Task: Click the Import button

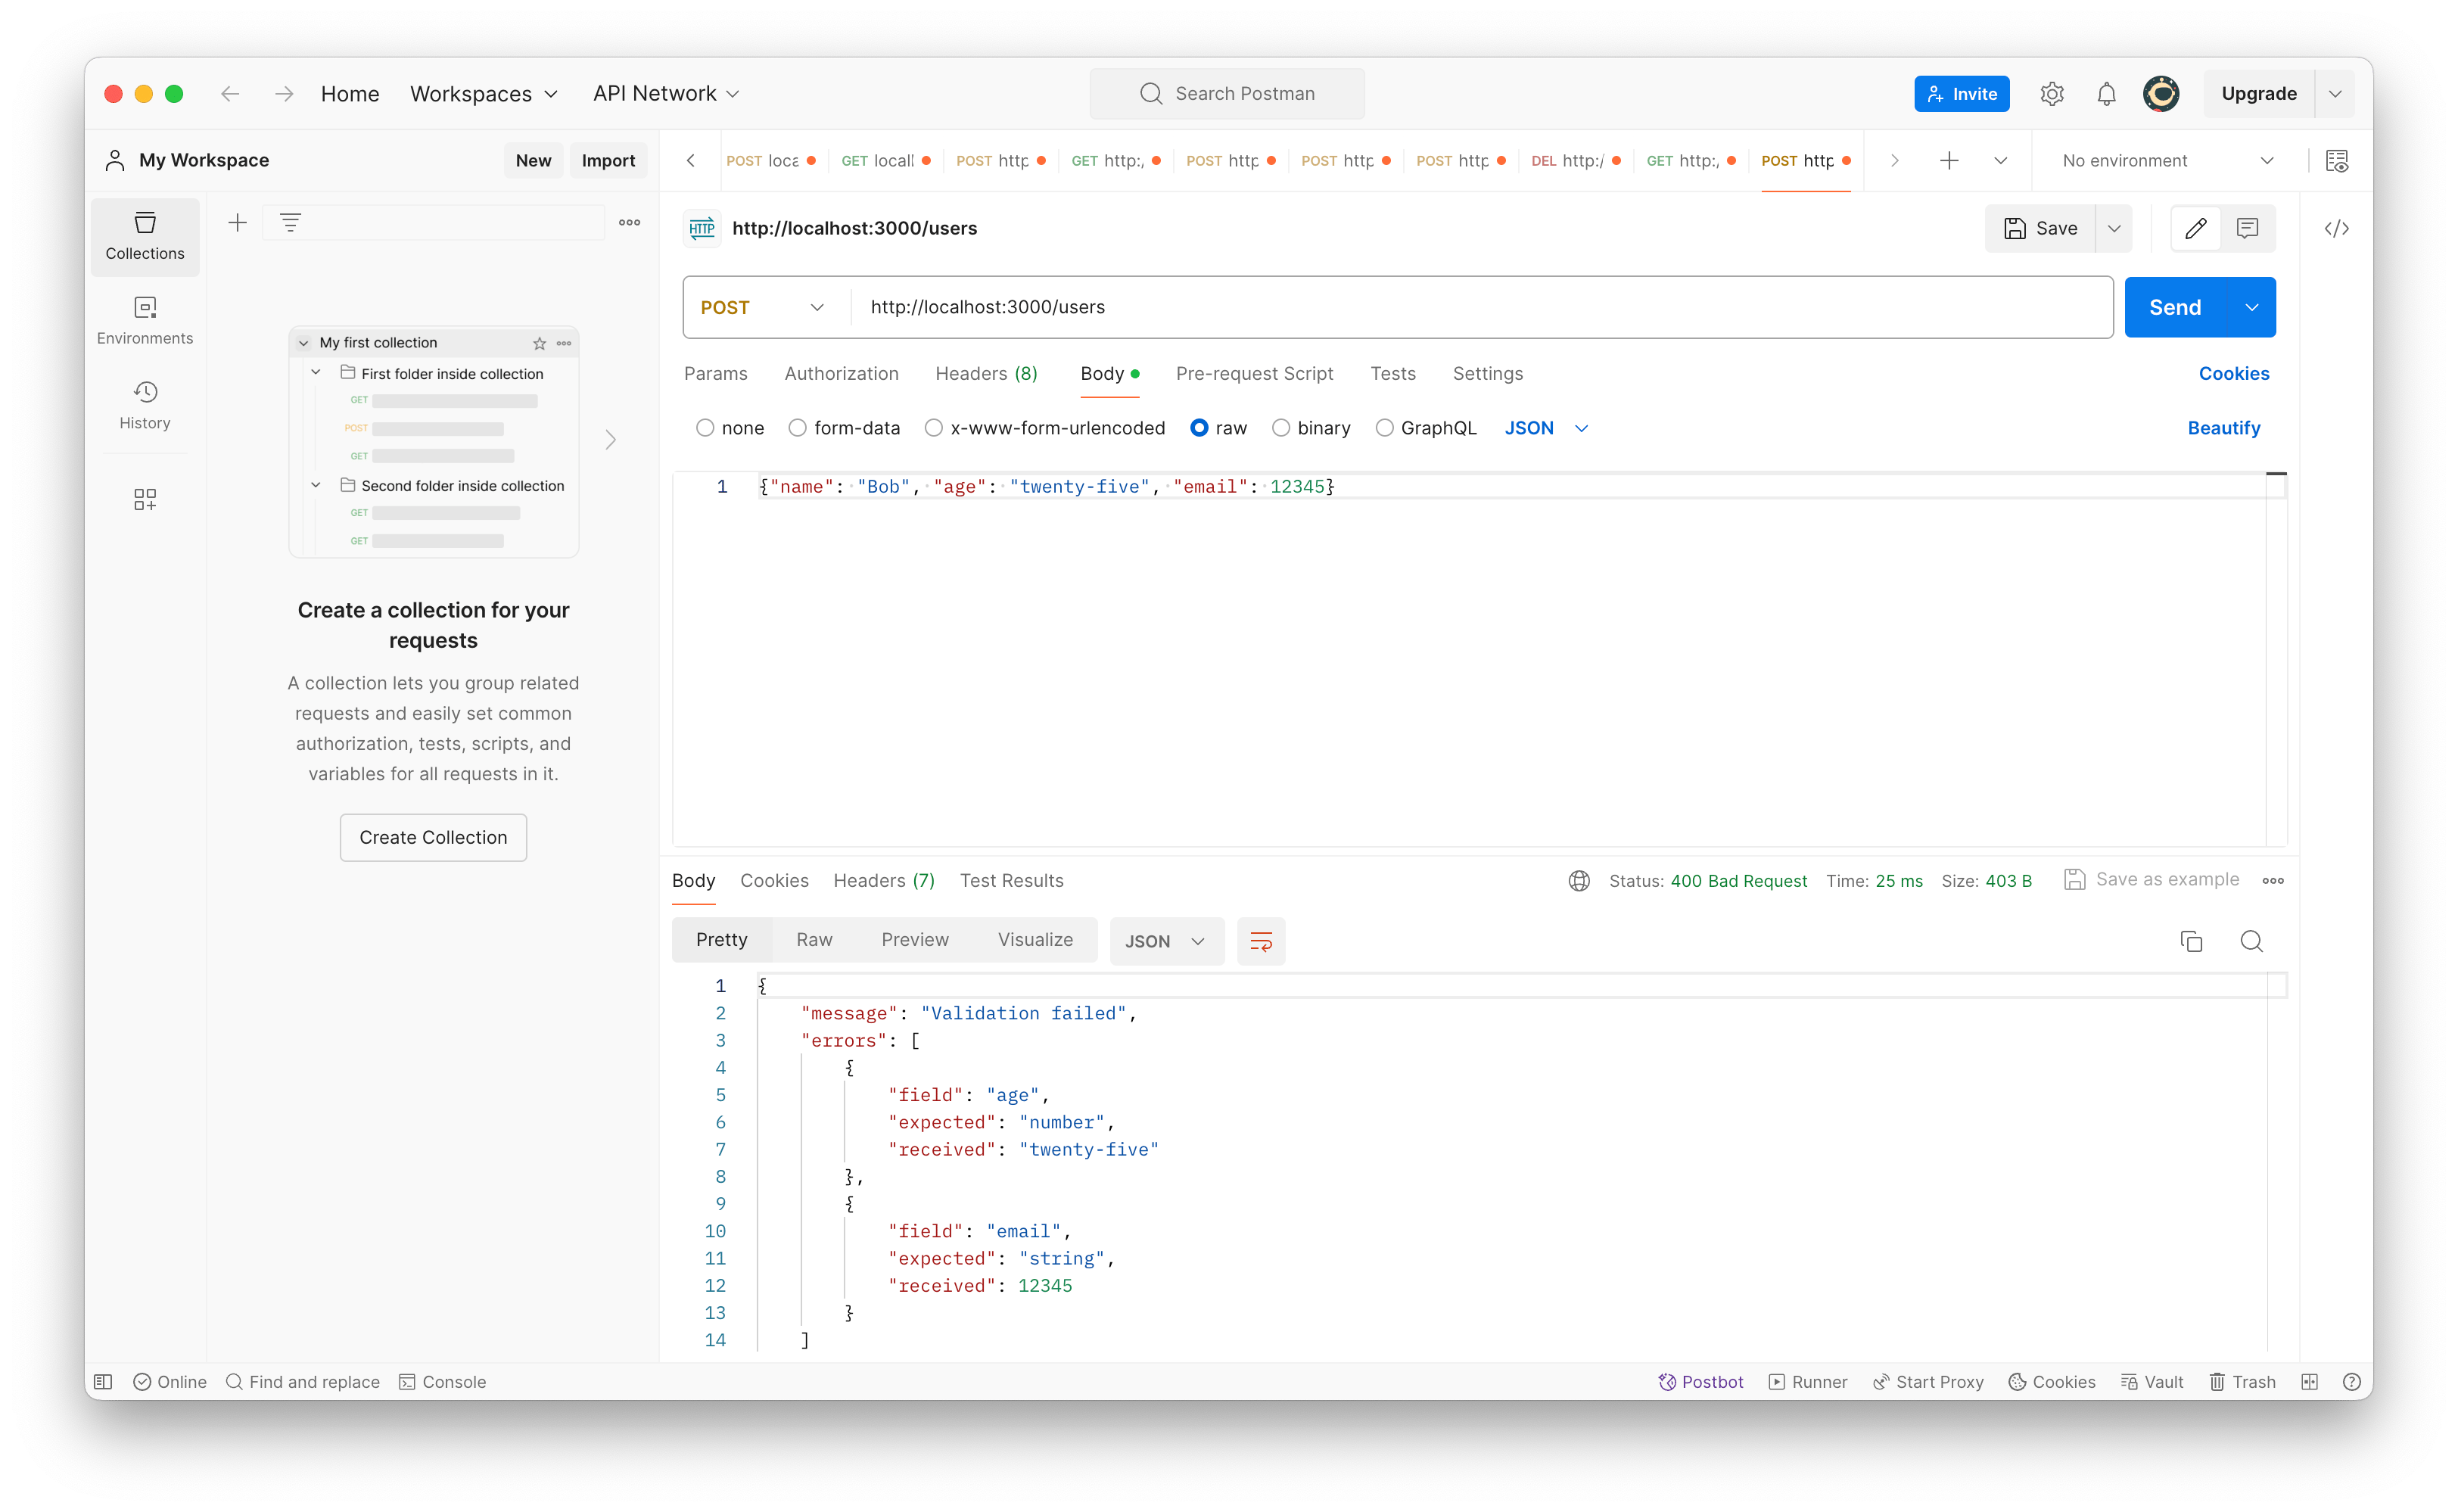Action: point(608,160)
